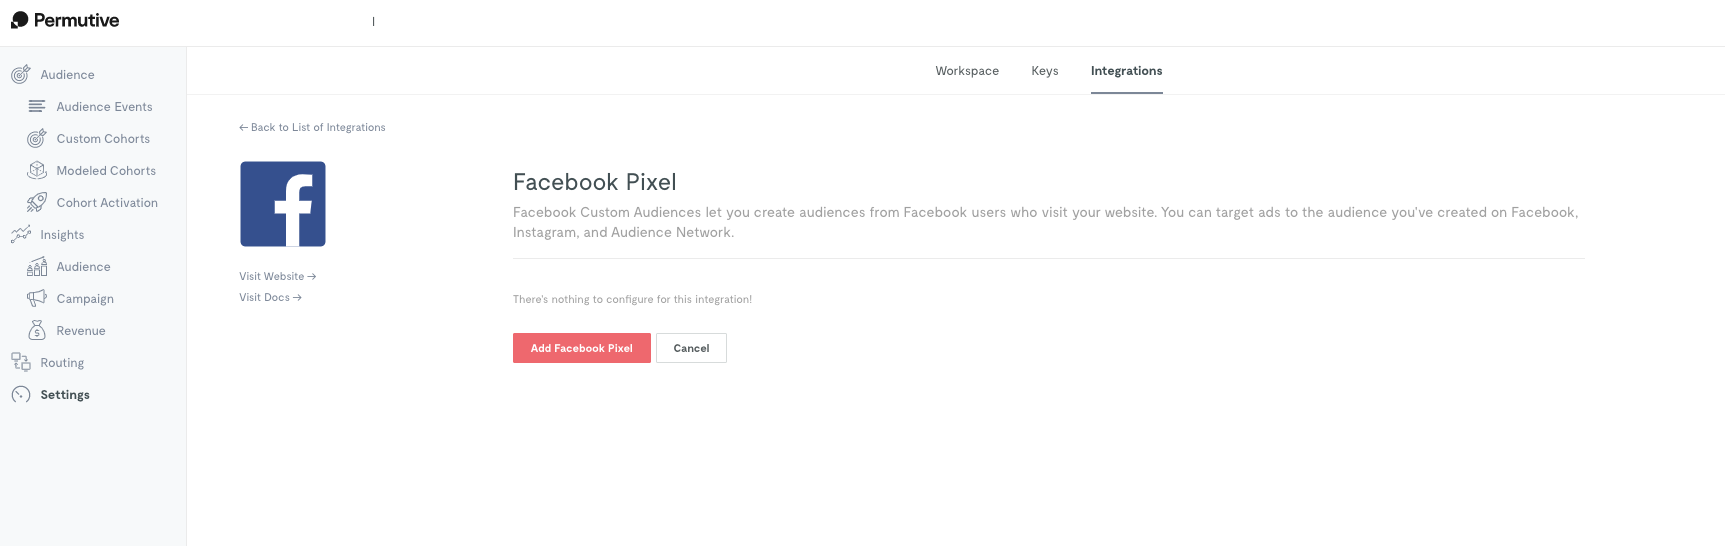1725x546 pixels.
Task: Click the Routing icon in sidebar
Action: (x=20, y=362)
